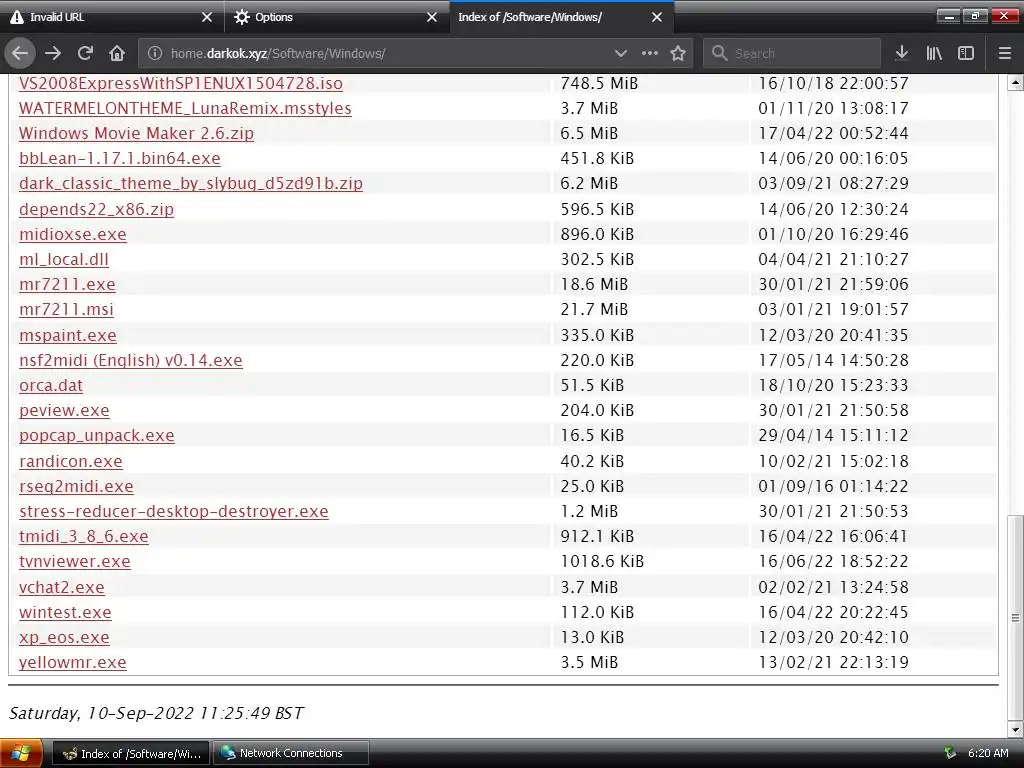Reload the current page

85,53
